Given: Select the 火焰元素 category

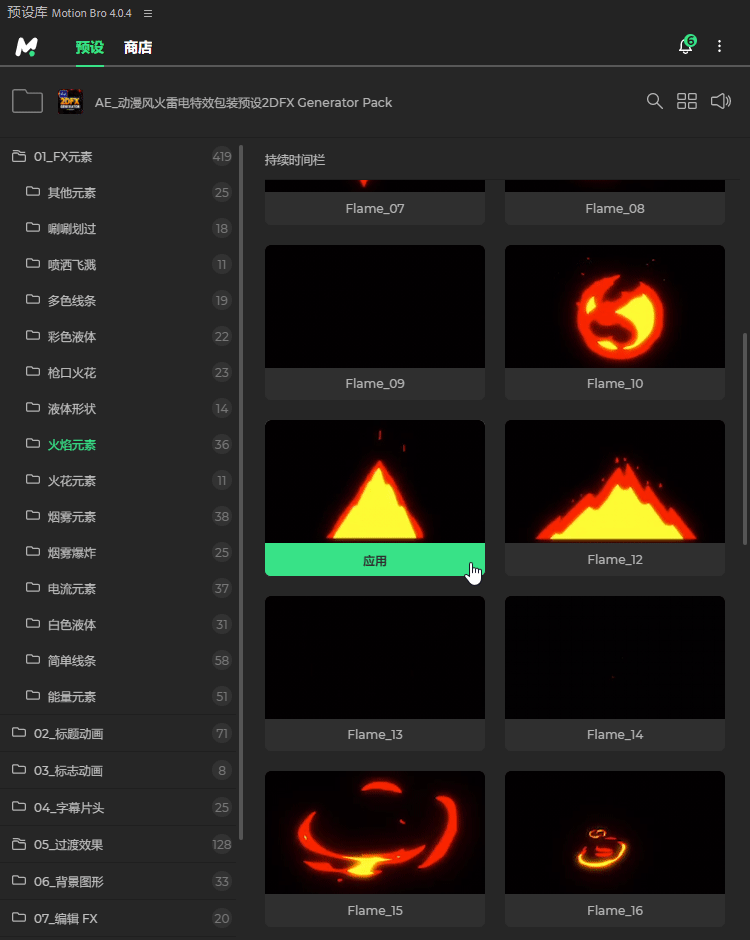Looking at the screenshot, I should (120, 444).
